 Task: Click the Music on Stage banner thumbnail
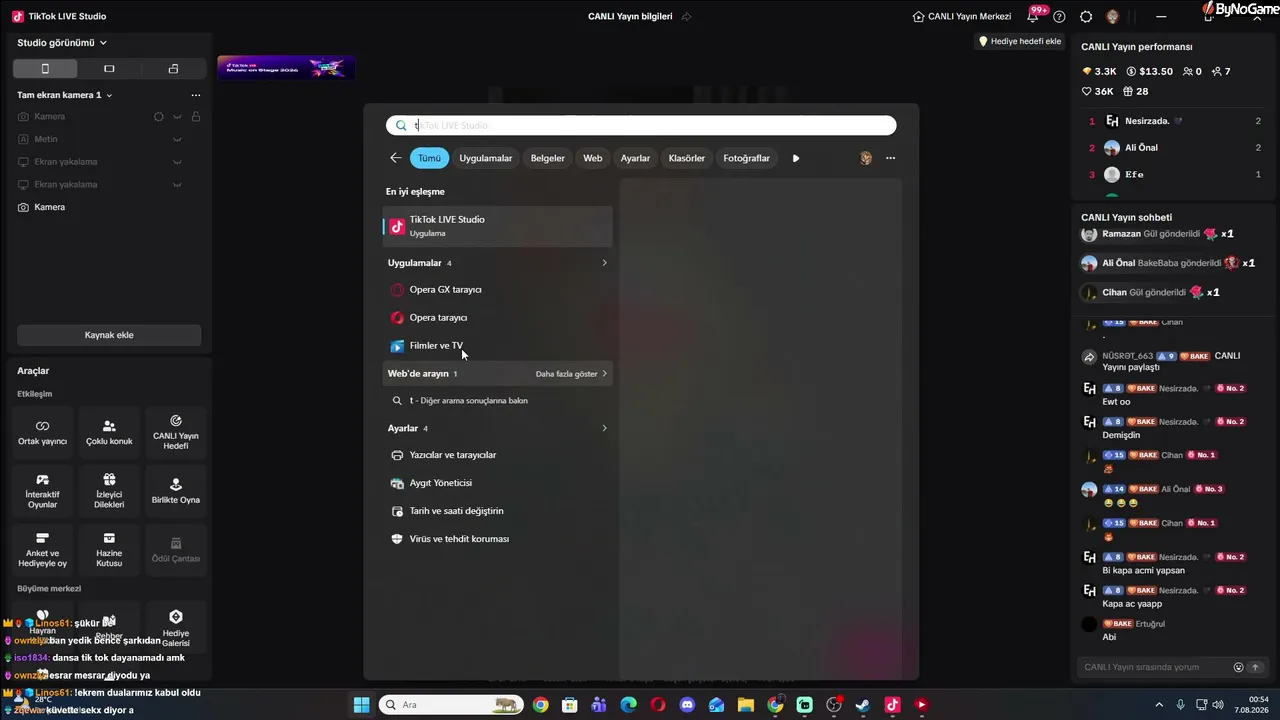click(286, 68)
